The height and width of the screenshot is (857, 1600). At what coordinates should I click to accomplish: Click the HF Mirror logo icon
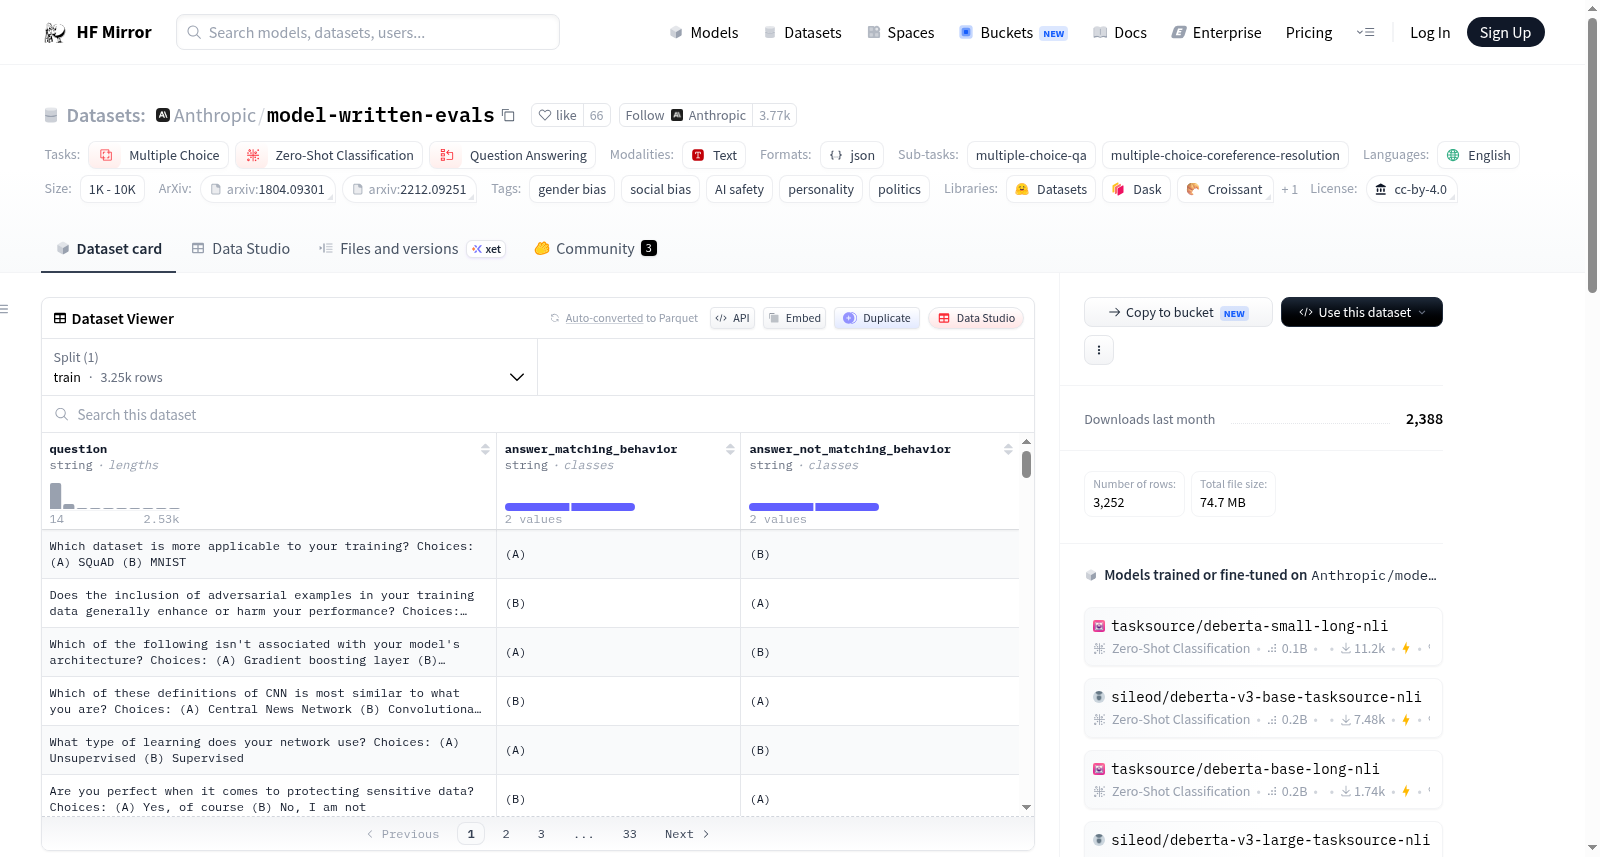click(x=55, y=33)
